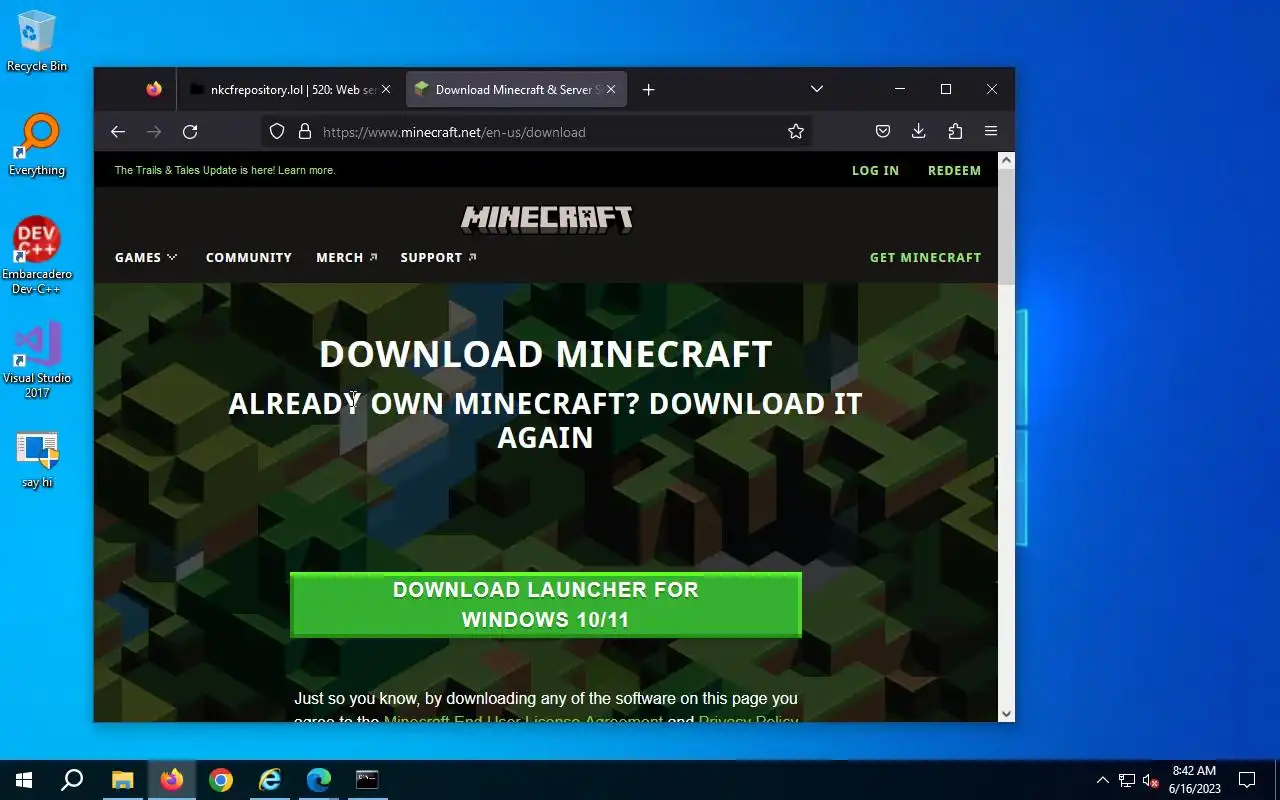This screenshot has height=800, width=1280.
Task: Click the page scrollbar down arrow
Action: (1006, 714)
